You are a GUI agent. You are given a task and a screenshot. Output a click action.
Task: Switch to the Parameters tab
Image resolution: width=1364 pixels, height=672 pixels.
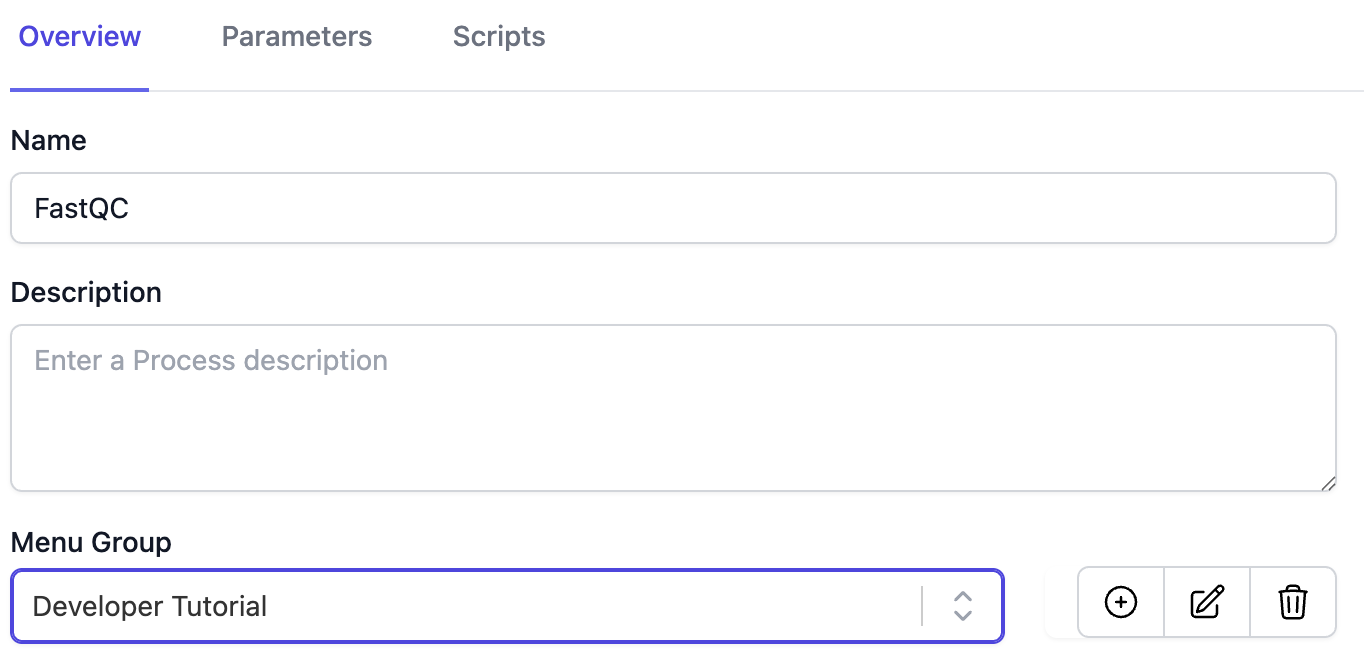pyautogui.click(x=297, y=37)
